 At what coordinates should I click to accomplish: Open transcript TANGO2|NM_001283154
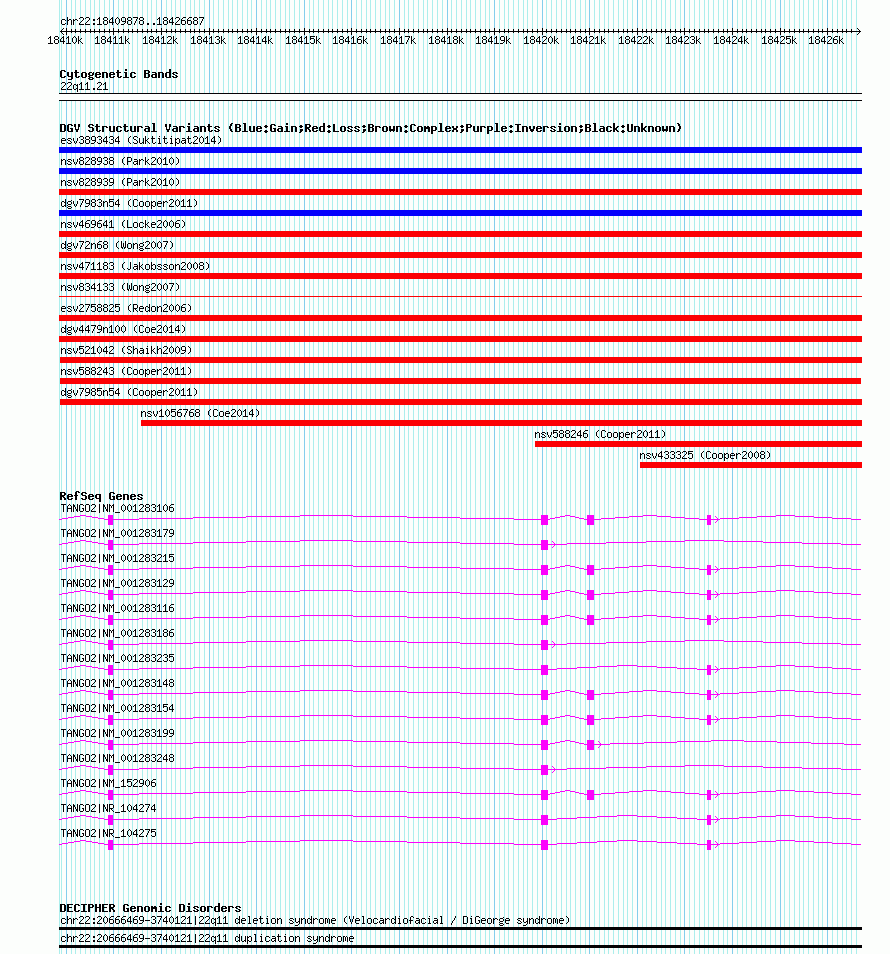[117, 708]
